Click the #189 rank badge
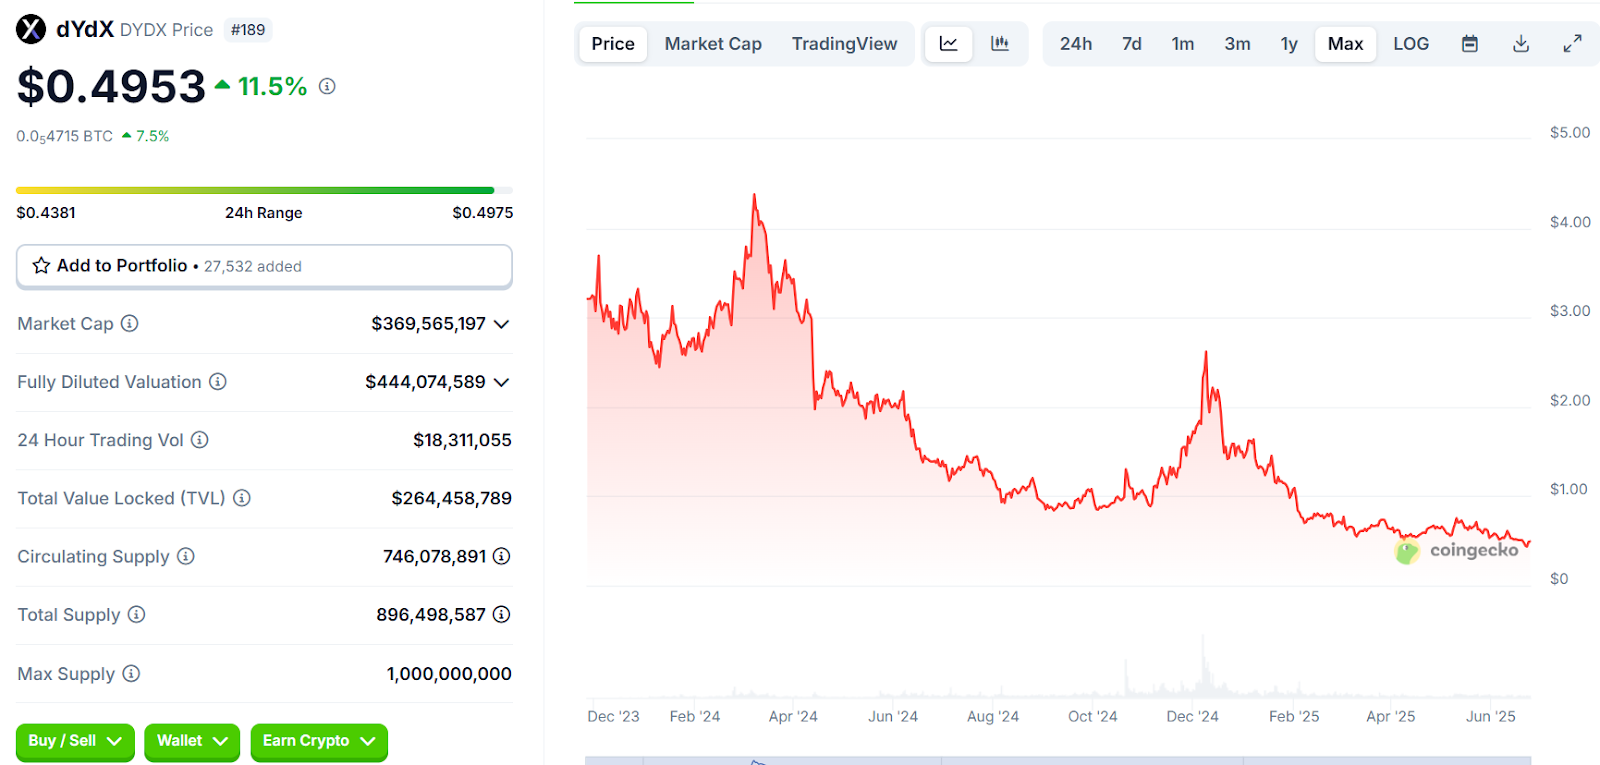Screen dimensions: 1600x765 click(x=248, y=30)
